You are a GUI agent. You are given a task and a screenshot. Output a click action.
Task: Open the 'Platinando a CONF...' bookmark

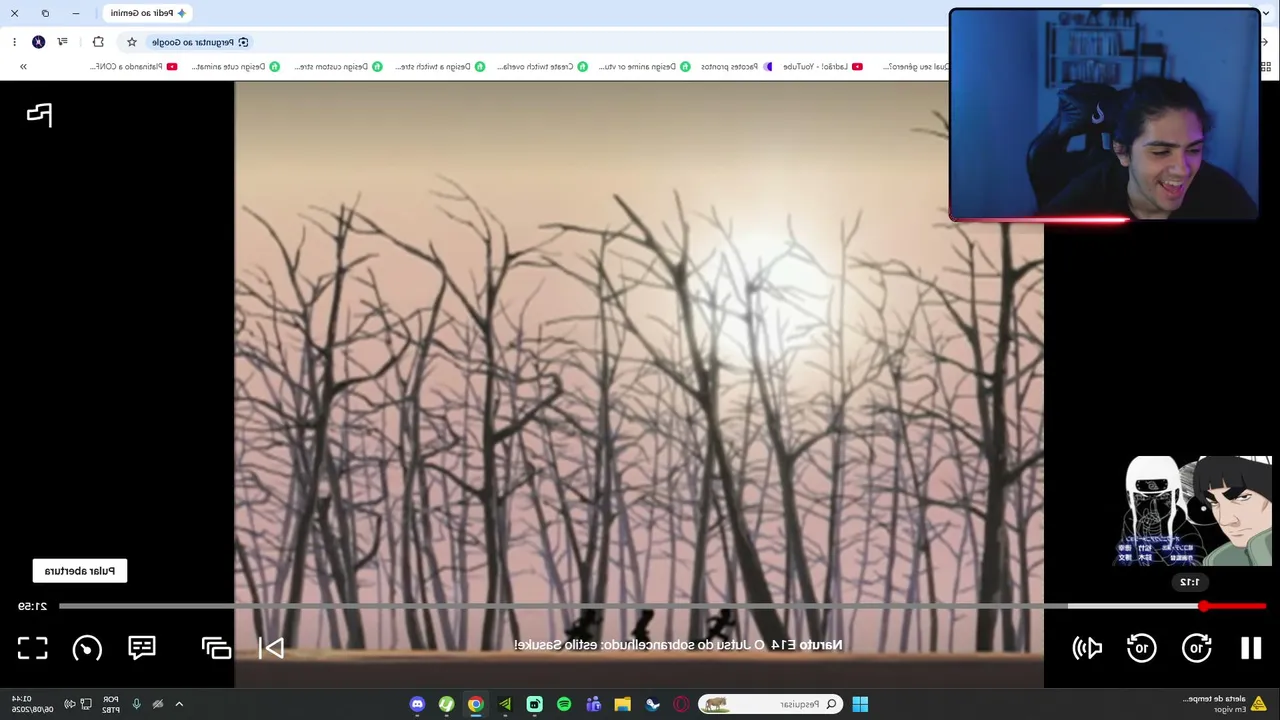[x=133, y=67]
